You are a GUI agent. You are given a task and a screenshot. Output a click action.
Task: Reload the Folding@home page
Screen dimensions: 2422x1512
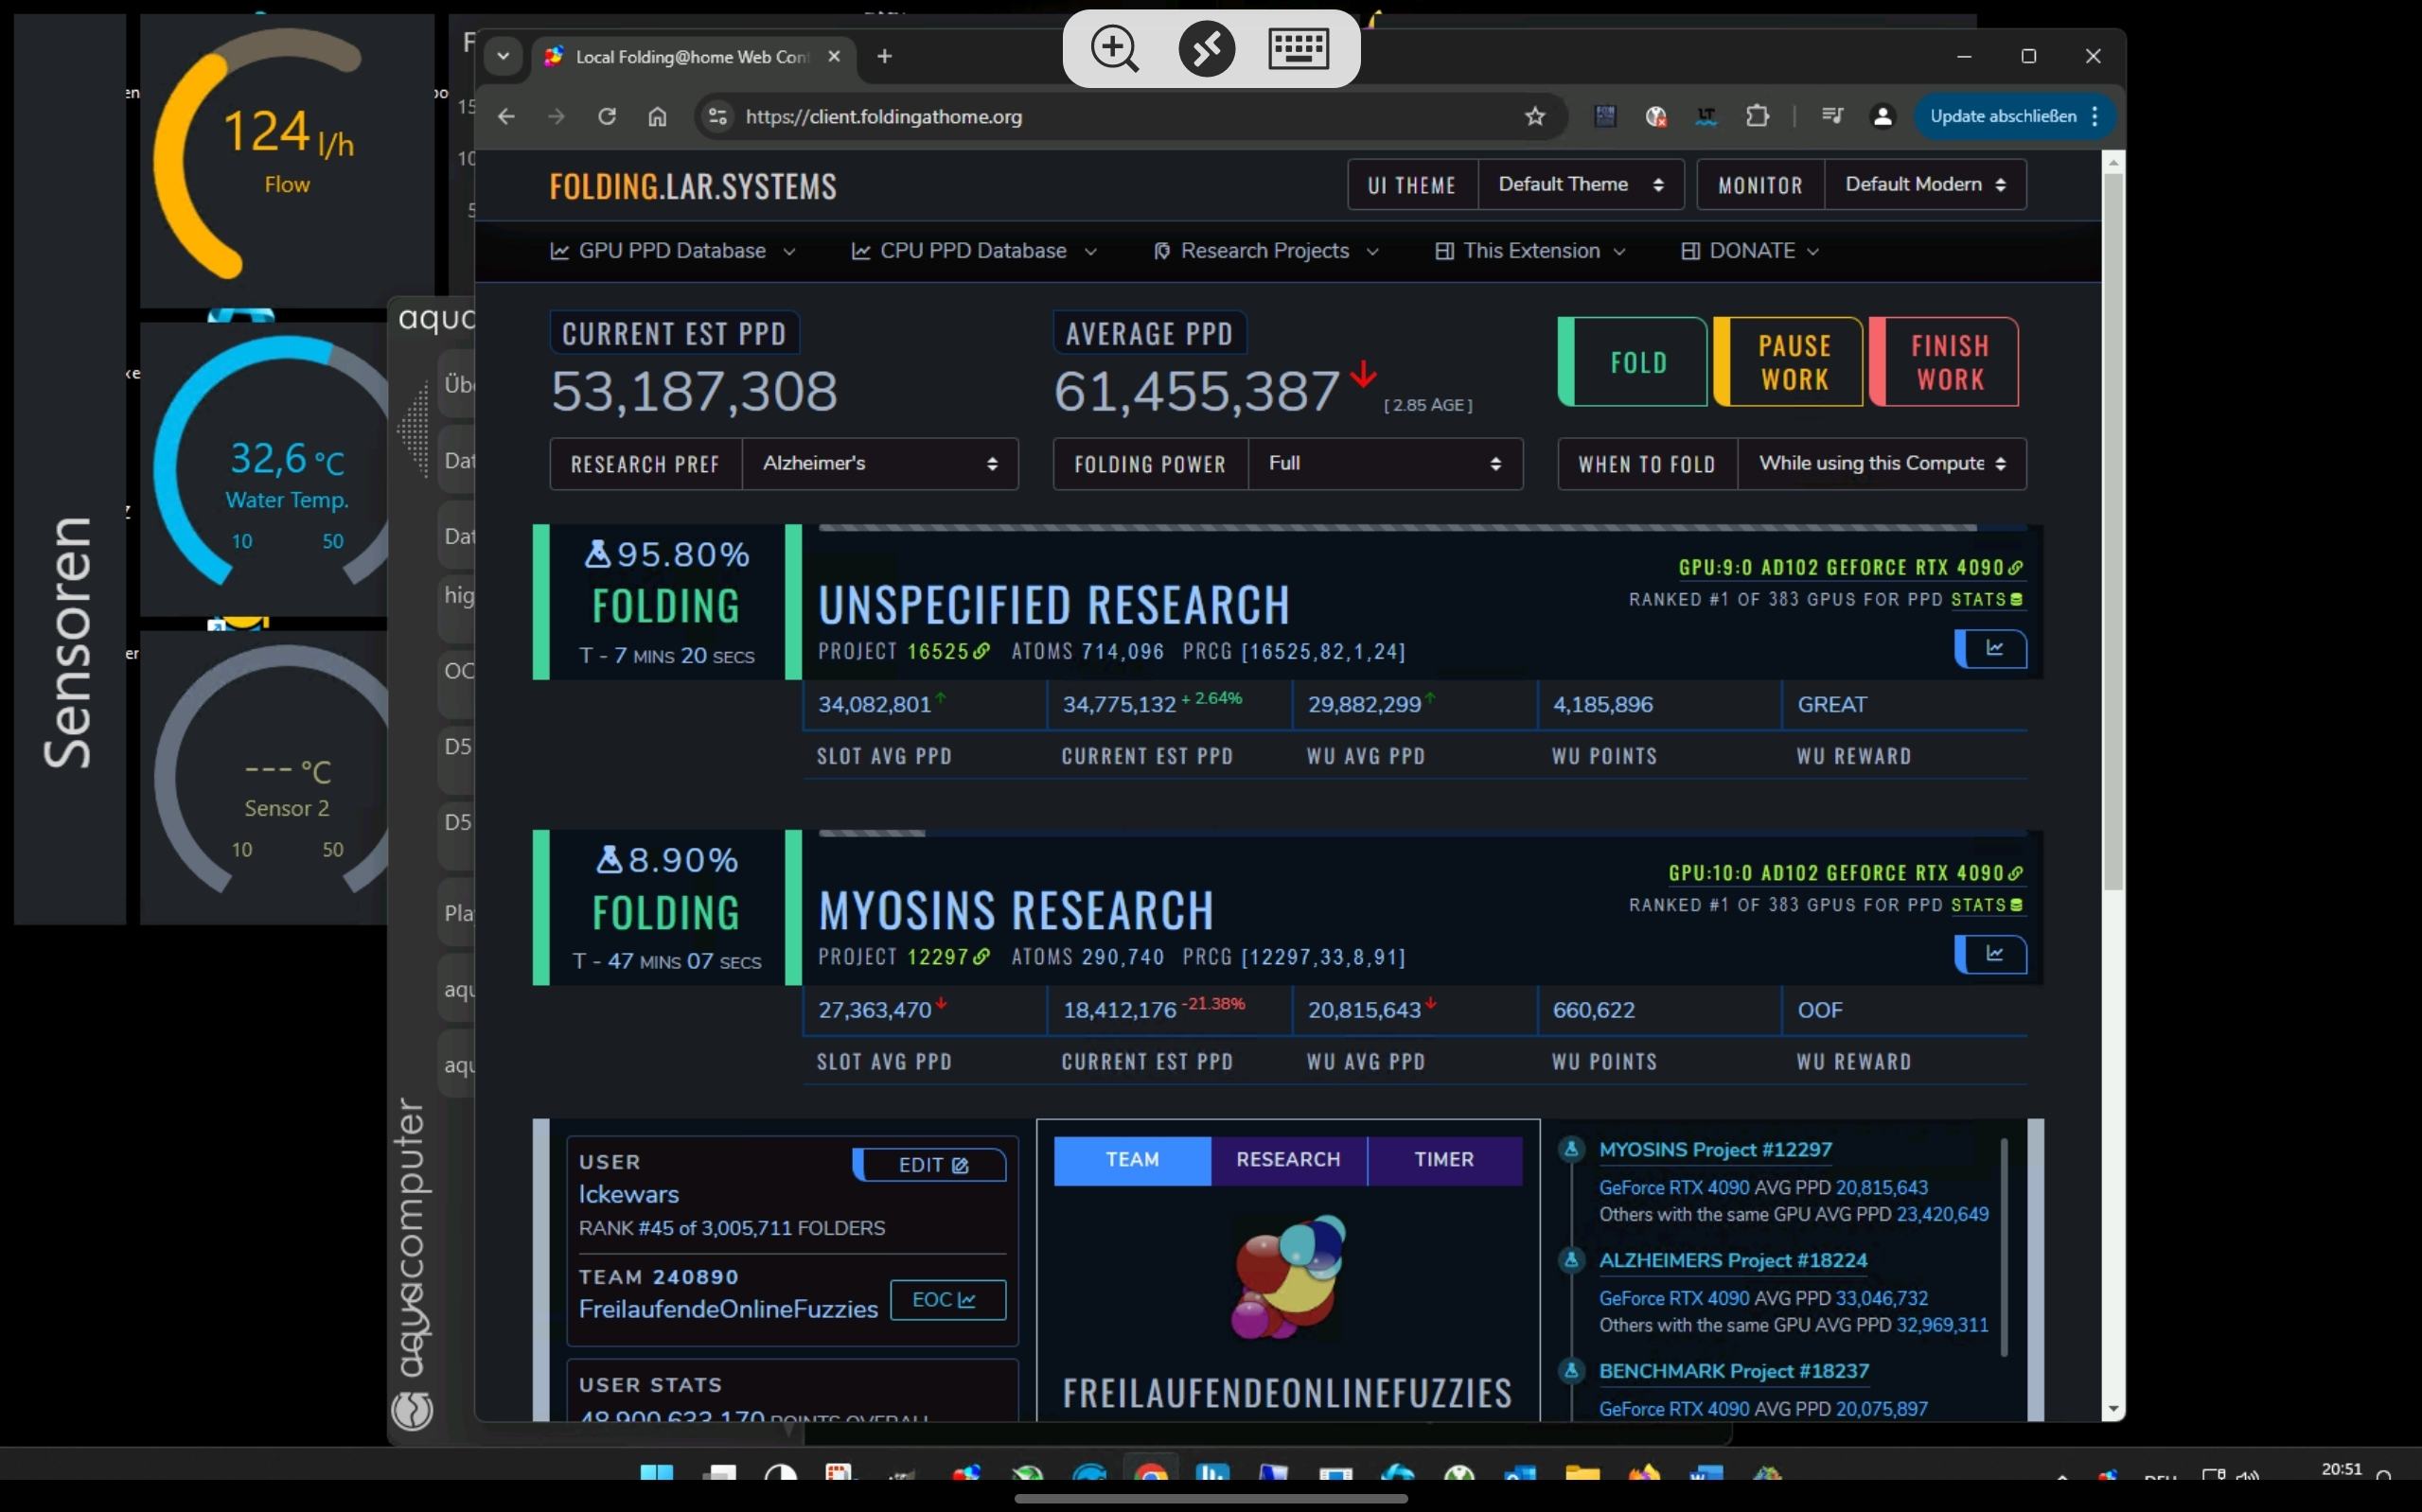(607, 117)
